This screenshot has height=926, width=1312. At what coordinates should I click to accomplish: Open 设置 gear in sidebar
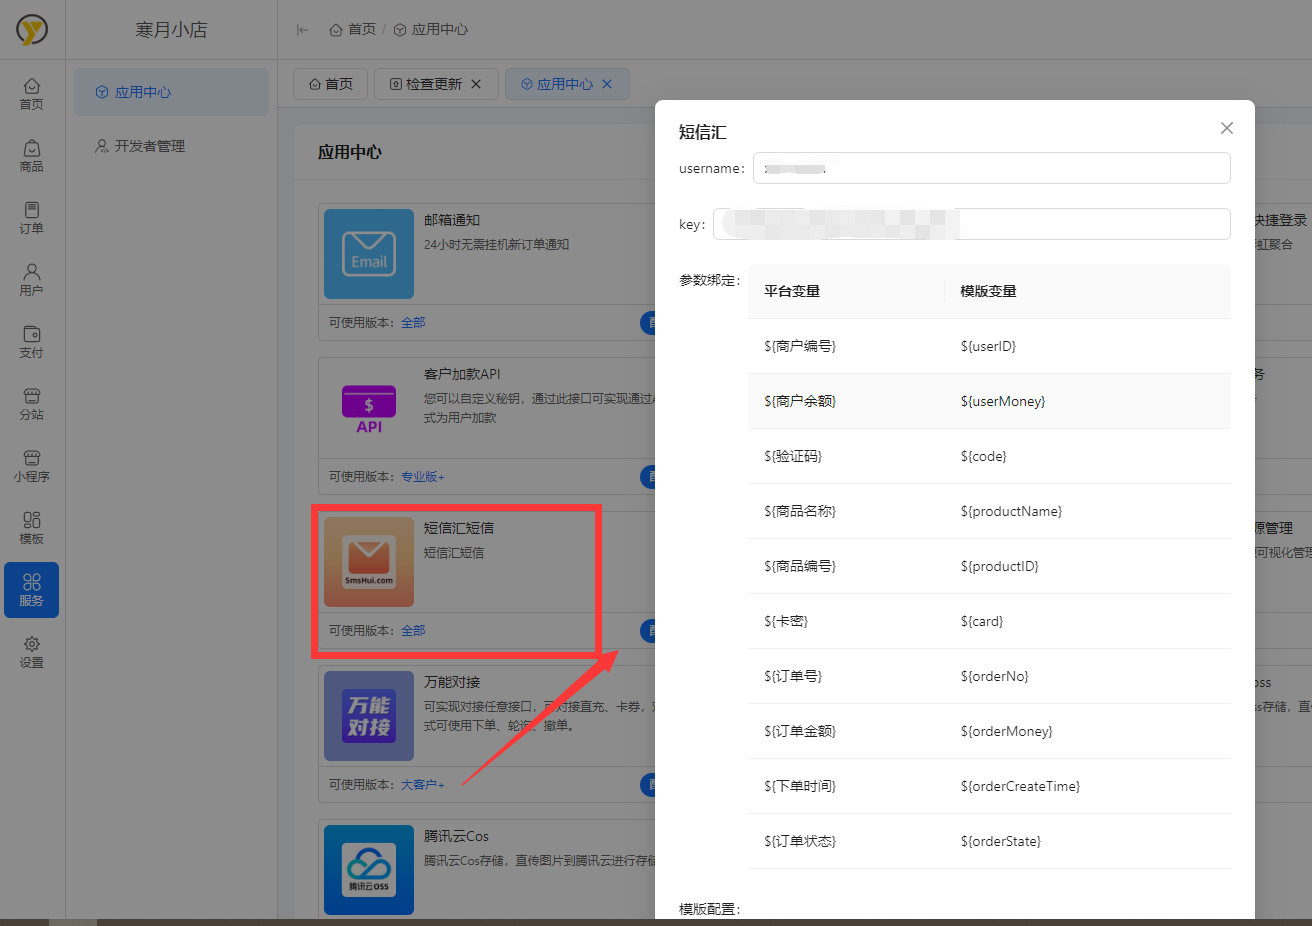32,652
